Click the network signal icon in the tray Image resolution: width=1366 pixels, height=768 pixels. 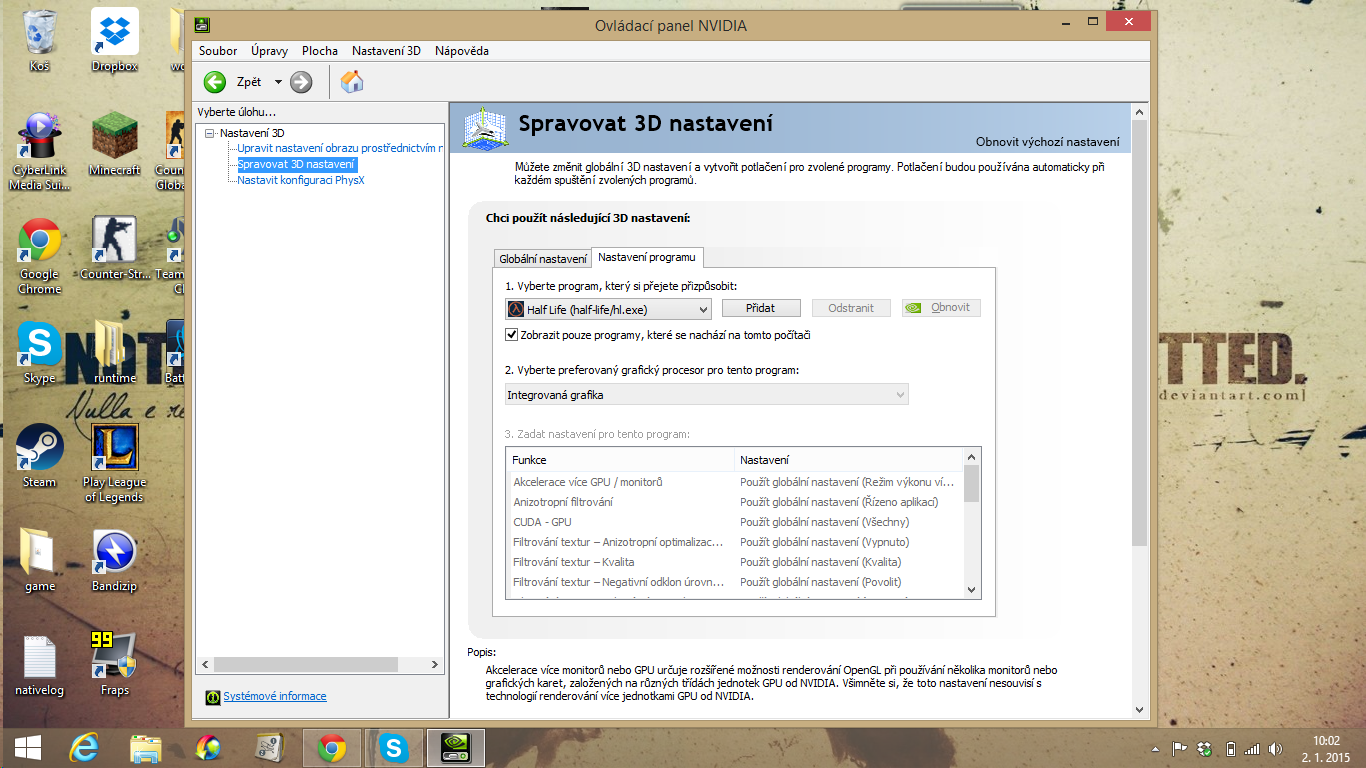click(1253, 748)
